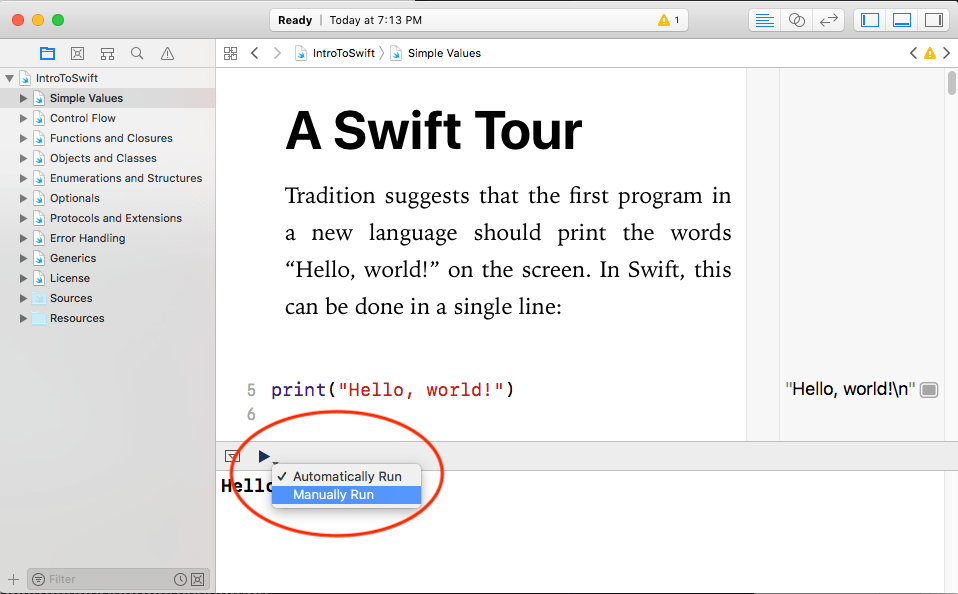Open the Project navigator folder icon

pos(47,53)
